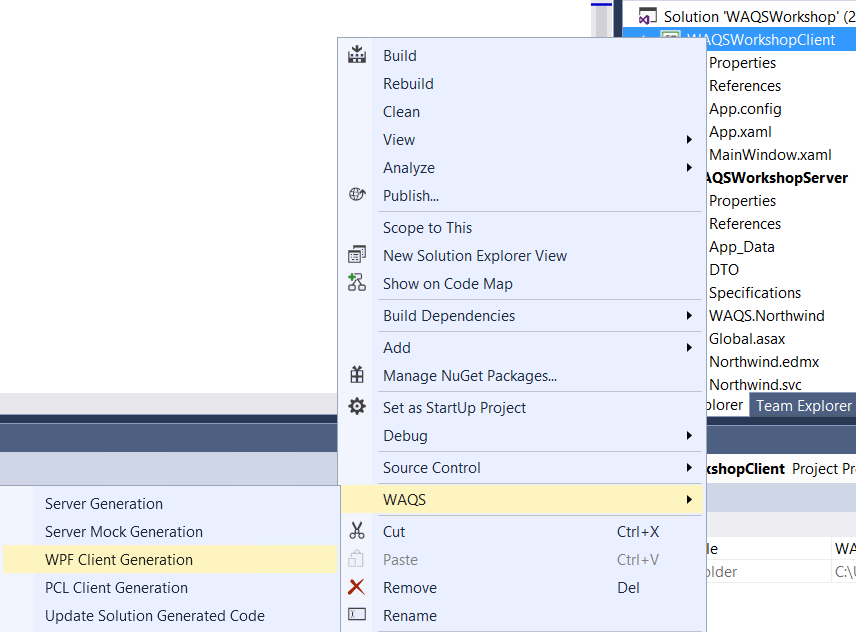Choose Remove from the context menu
Image resolution: width=856 pixels, height=632 pixels.
[x=522, y=588]
